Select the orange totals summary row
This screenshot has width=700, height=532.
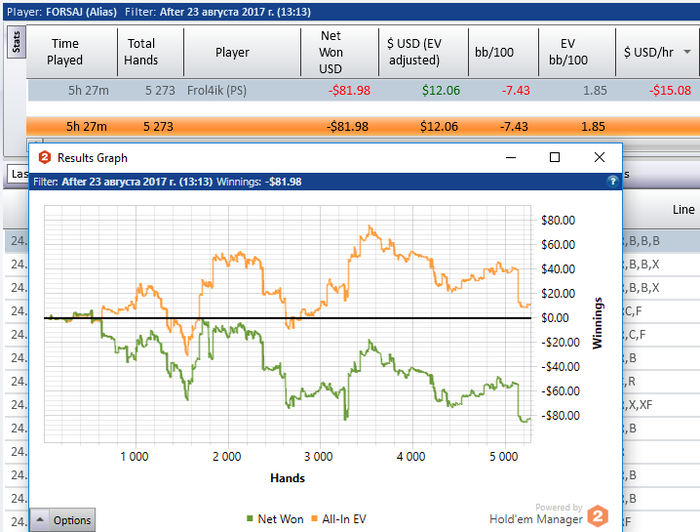point(363,126)
